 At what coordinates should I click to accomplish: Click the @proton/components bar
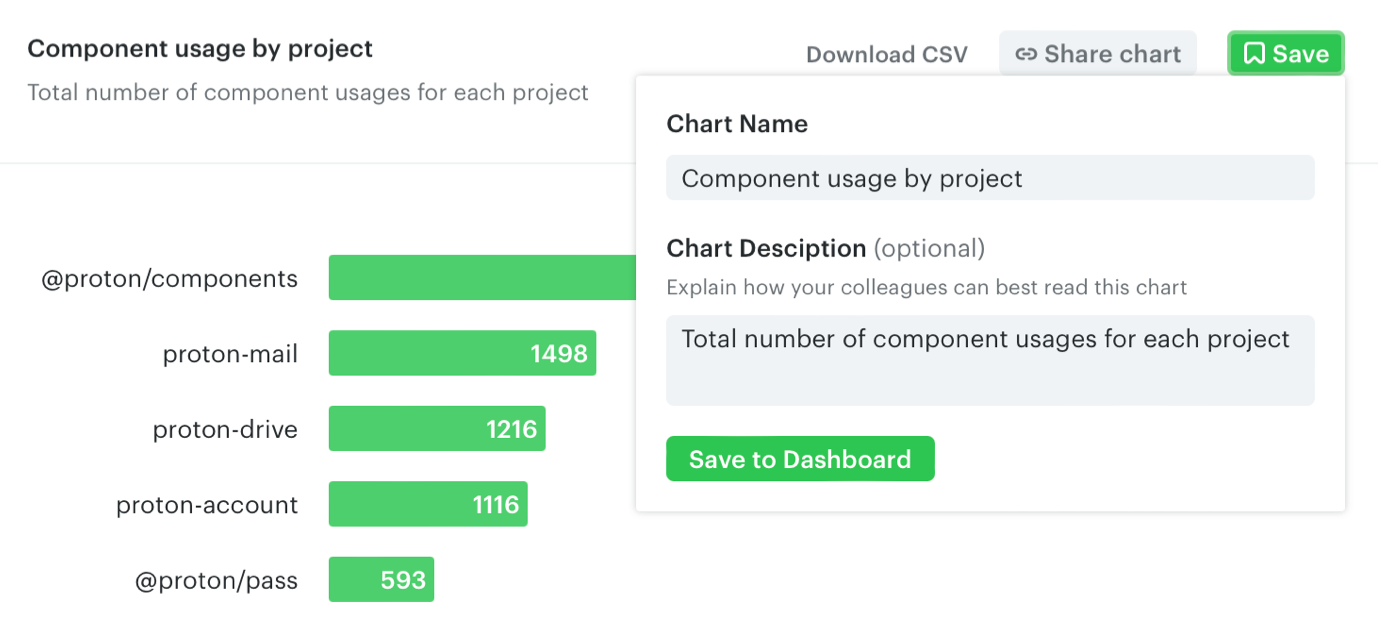482,278
